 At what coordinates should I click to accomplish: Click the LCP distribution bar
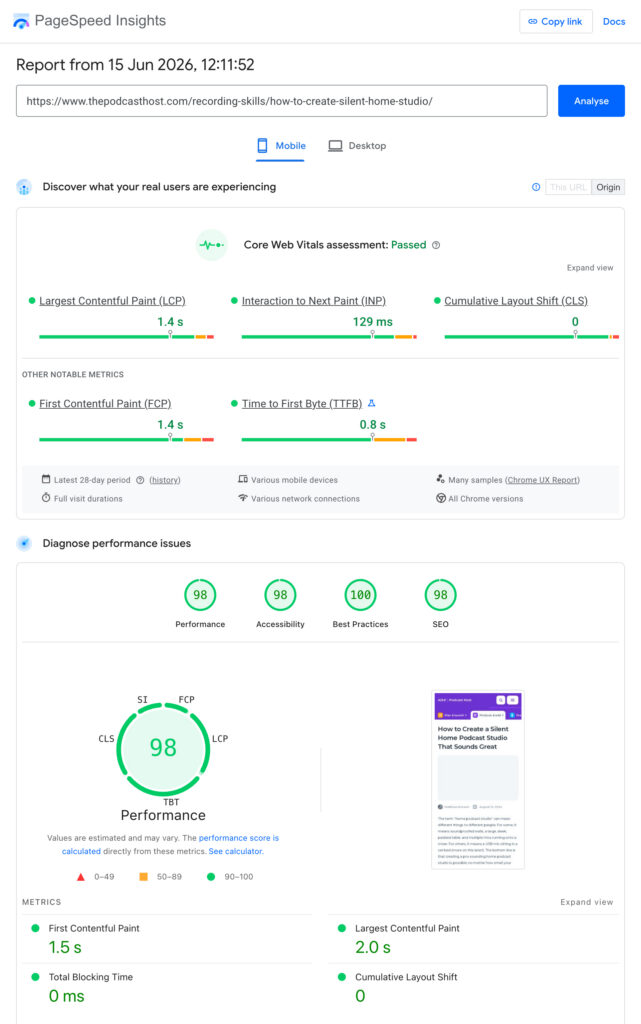(127, 336)
